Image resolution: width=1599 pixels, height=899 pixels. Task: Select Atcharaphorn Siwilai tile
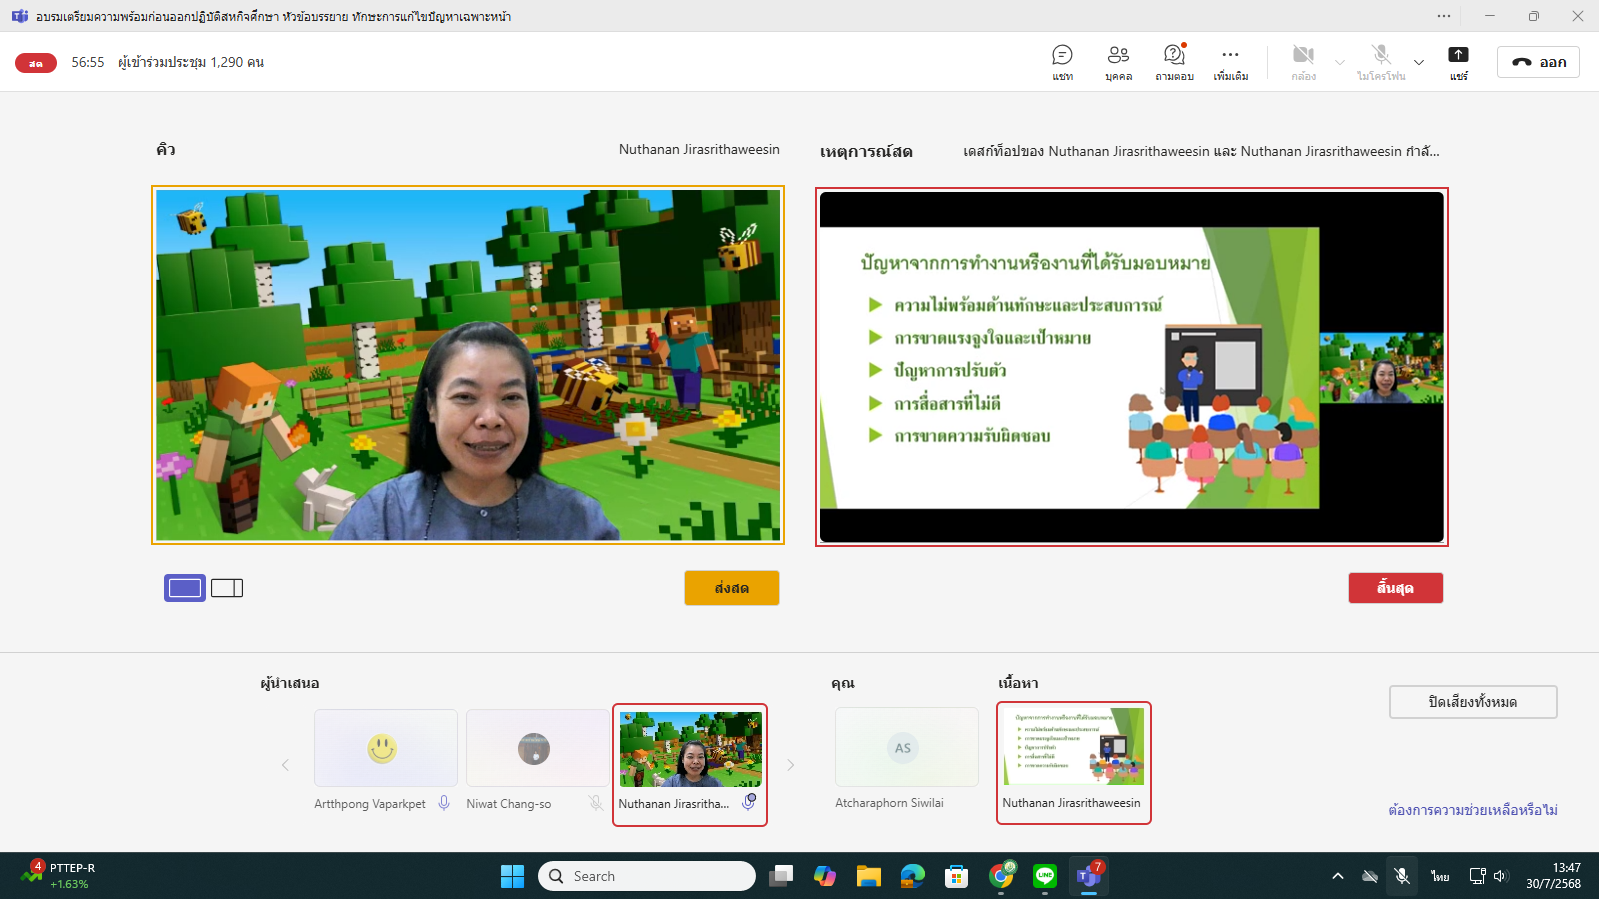907,747
